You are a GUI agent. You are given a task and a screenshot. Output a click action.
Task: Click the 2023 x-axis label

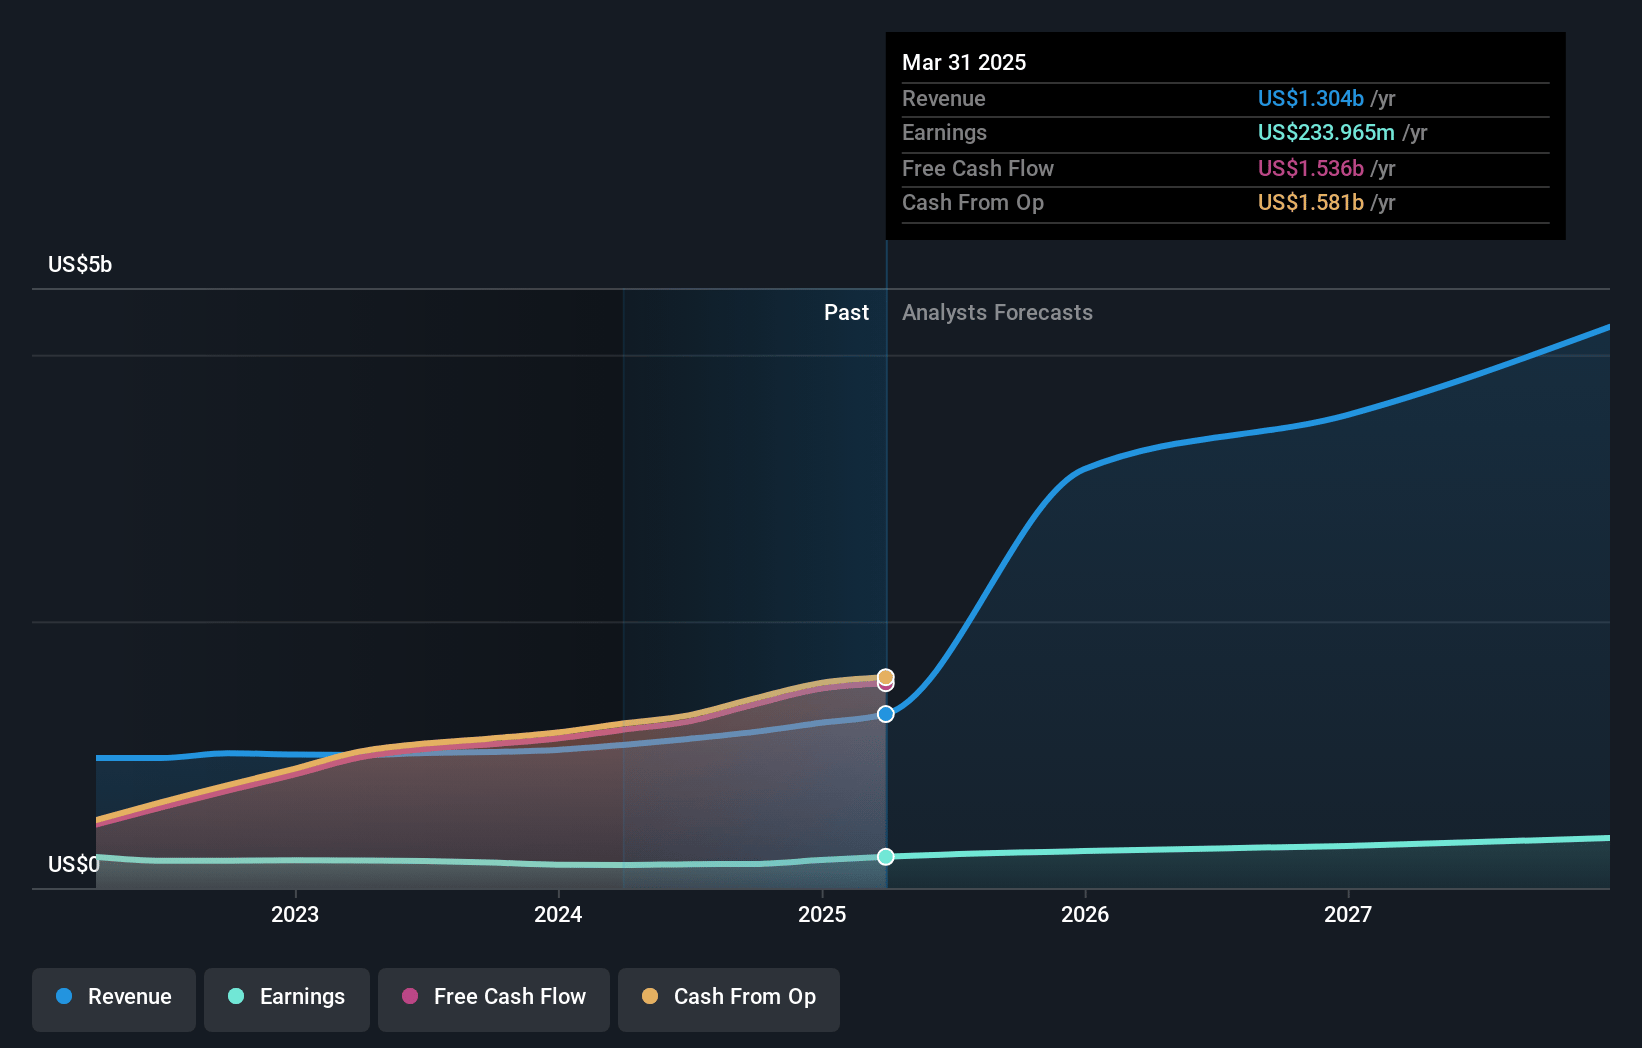[295, 914]
